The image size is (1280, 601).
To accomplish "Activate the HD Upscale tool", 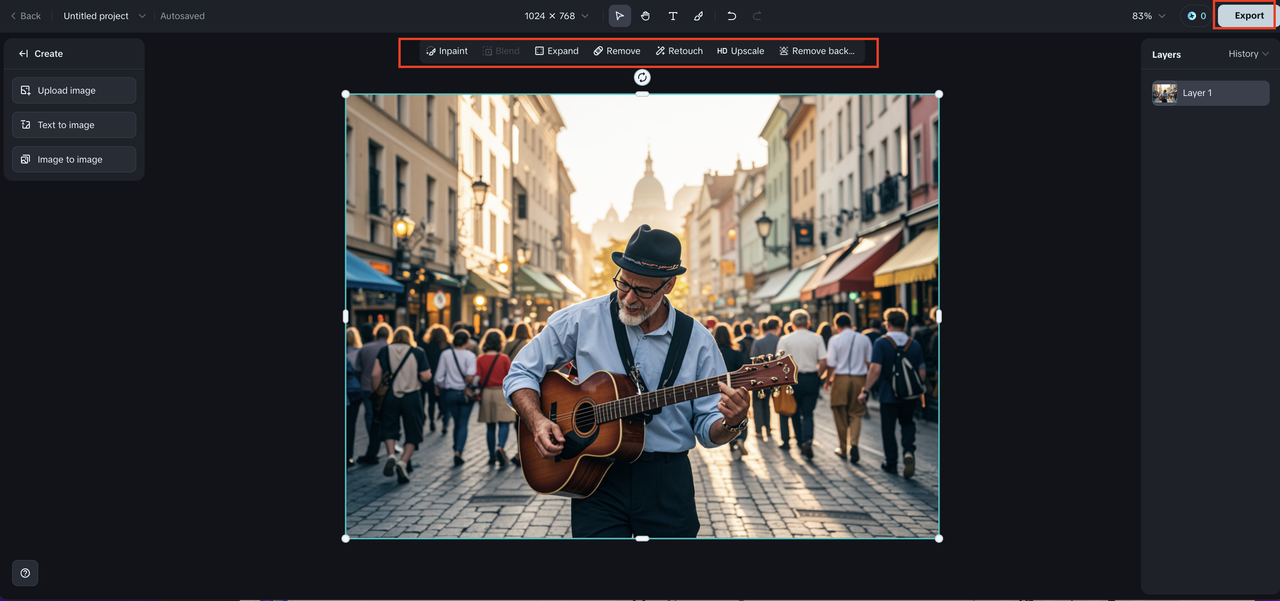I will 741,51.
